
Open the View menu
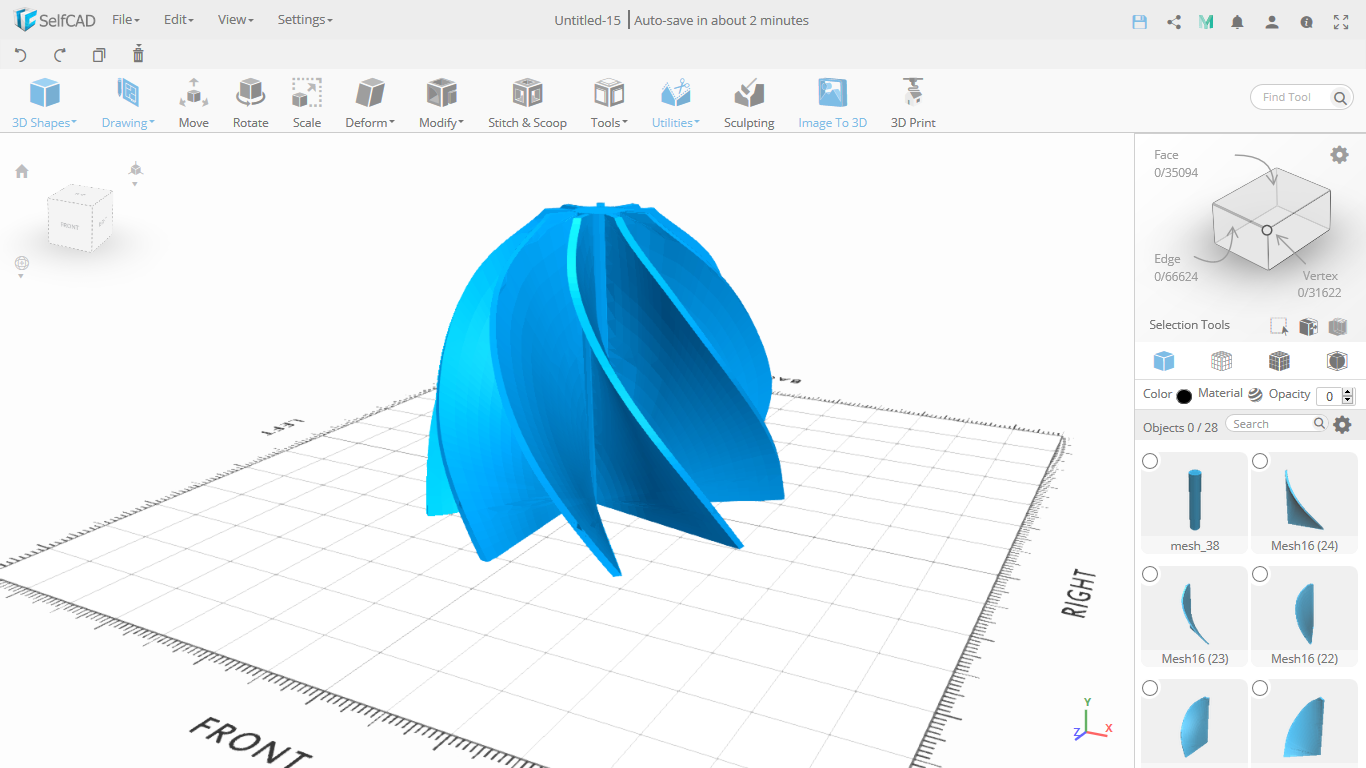pyautogui.click(x=236, y=20)
